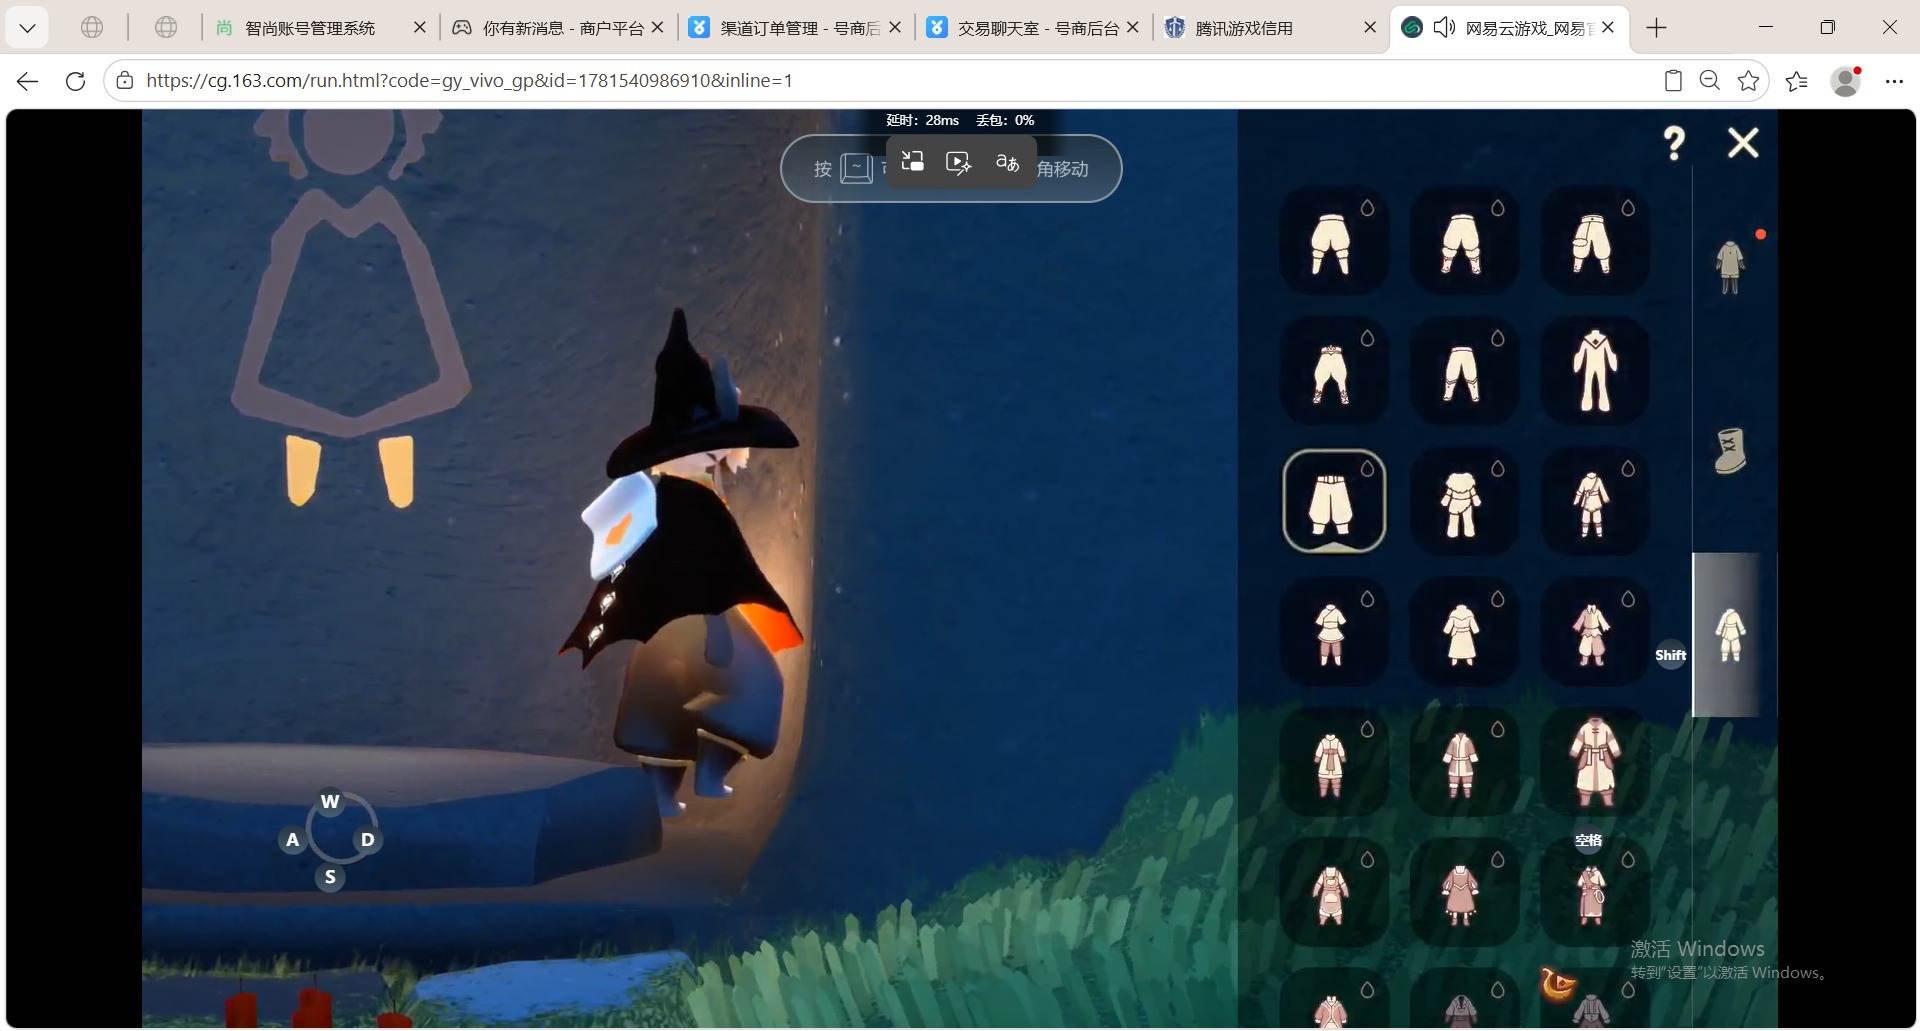Choose middle outfit in fifth row
Viewport: 1920px width, 1031px height.
click(x=1463, y=762)
